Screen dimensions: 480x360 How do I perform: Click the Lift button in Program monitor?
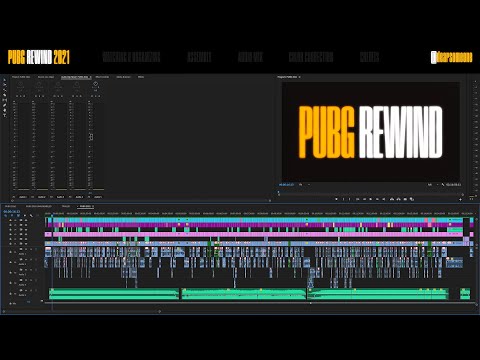tap(392, 199)
